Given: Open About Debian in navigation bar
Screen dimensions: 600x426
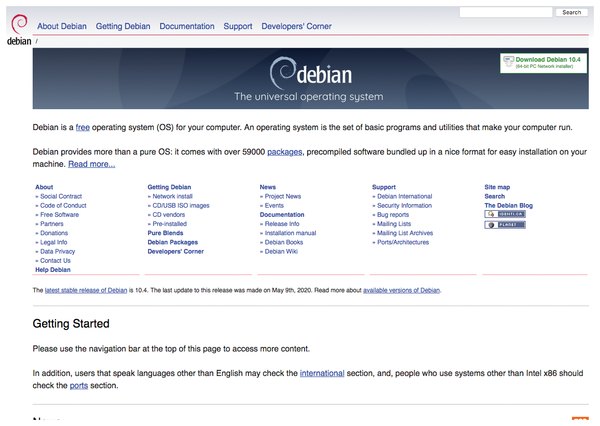Looking at the screenshot, I should (x=62, y=26).
